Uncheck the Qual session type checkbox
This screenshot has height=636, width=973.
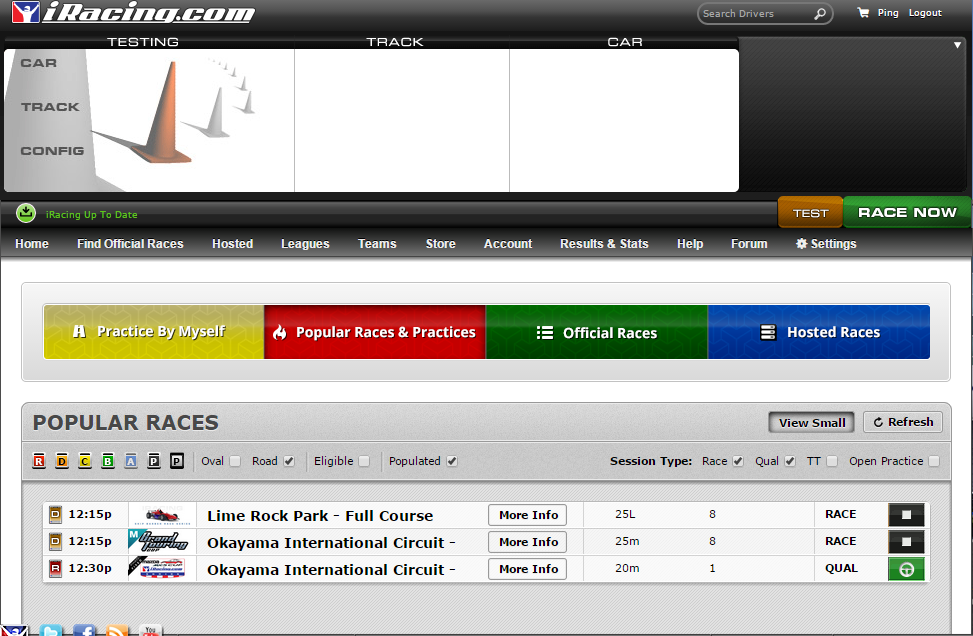[x=790, y=461]
